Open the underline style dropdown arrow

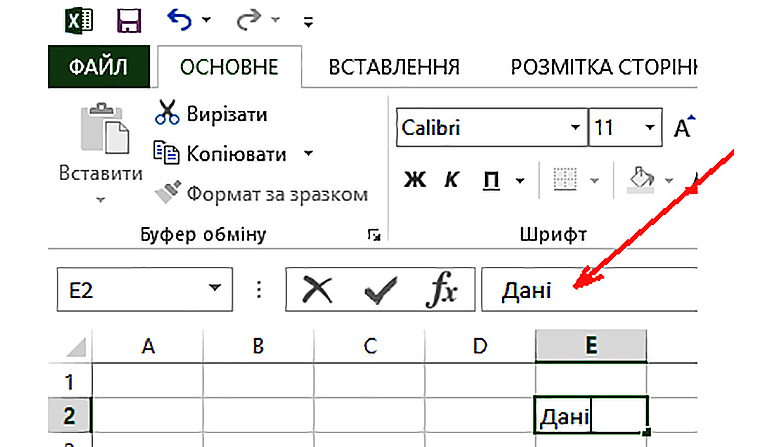[x=520, y=181]
